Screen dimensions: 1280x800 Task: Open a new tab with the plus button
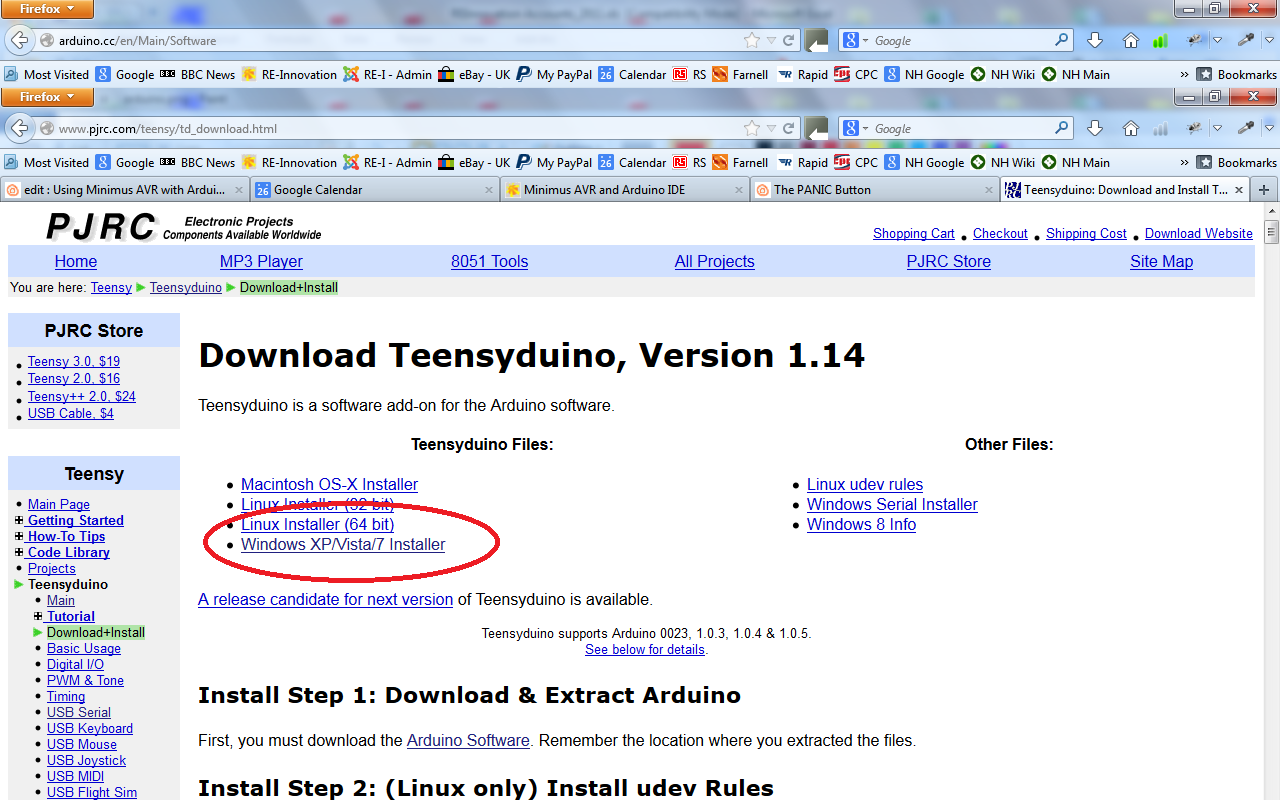[x=1264, y=190]
